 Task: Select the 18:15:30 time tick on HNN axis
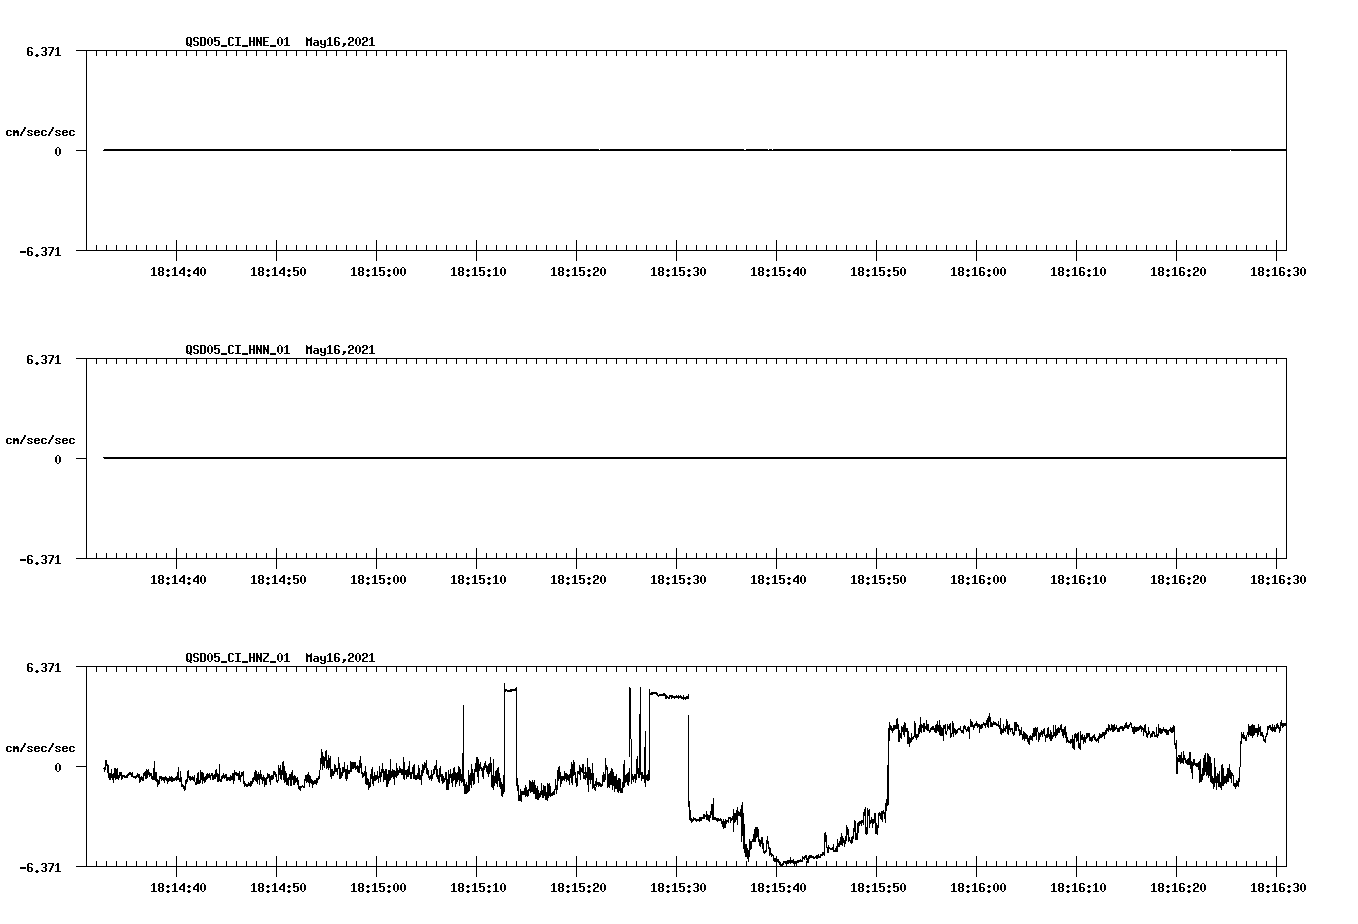click(x=679, y=578)
